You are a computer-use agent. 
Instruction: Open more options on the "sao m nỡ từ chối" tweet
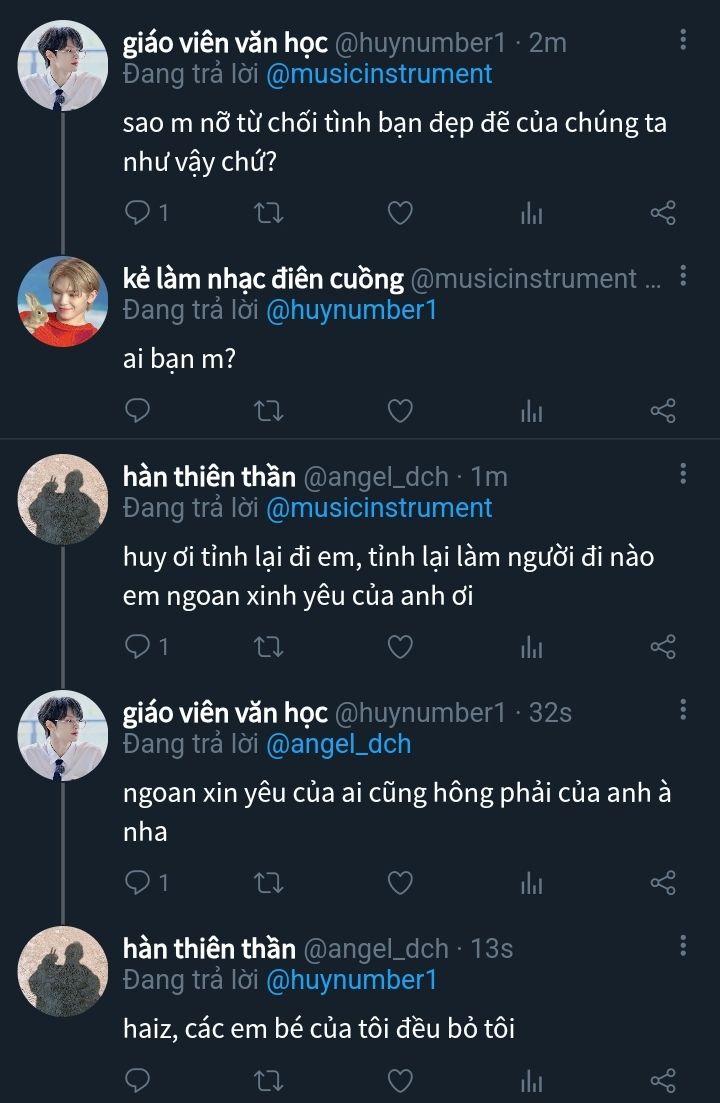(683, 40)
